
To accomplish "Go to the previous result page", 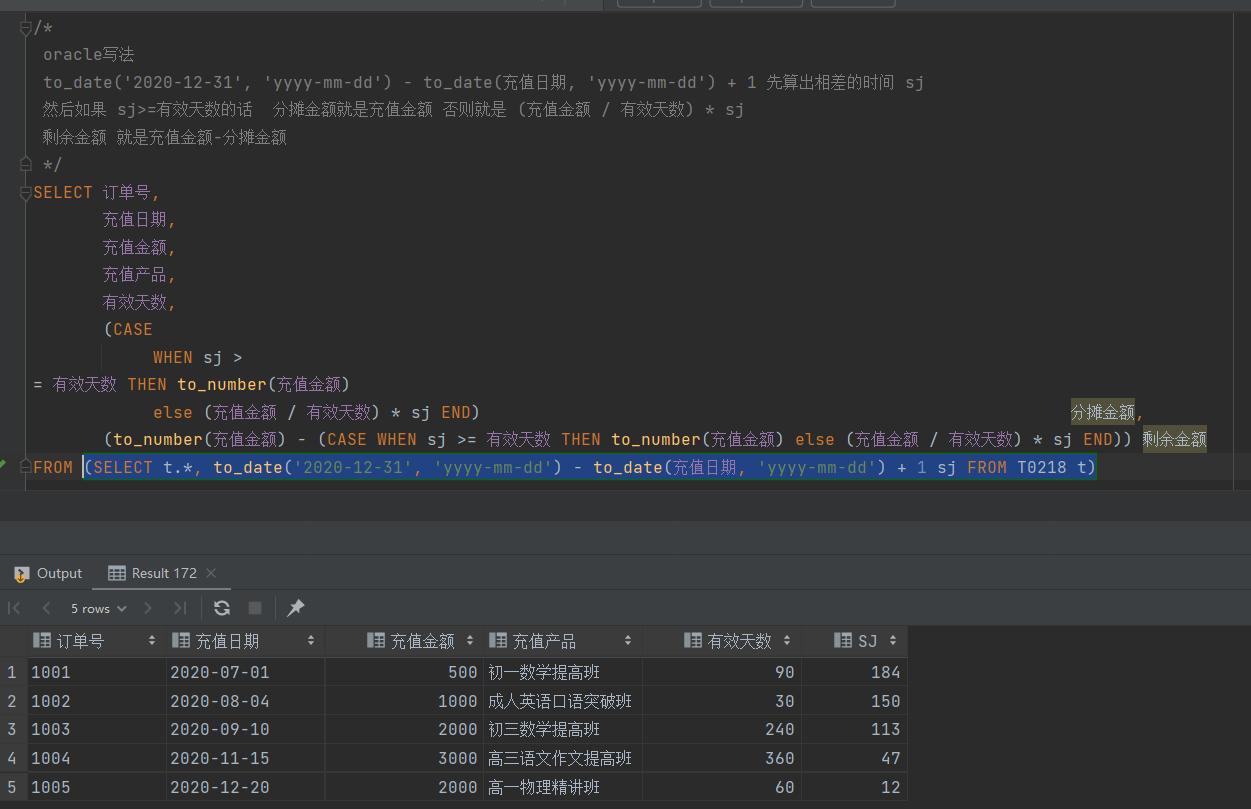I will pyautogui.click(x=46, y=608).
